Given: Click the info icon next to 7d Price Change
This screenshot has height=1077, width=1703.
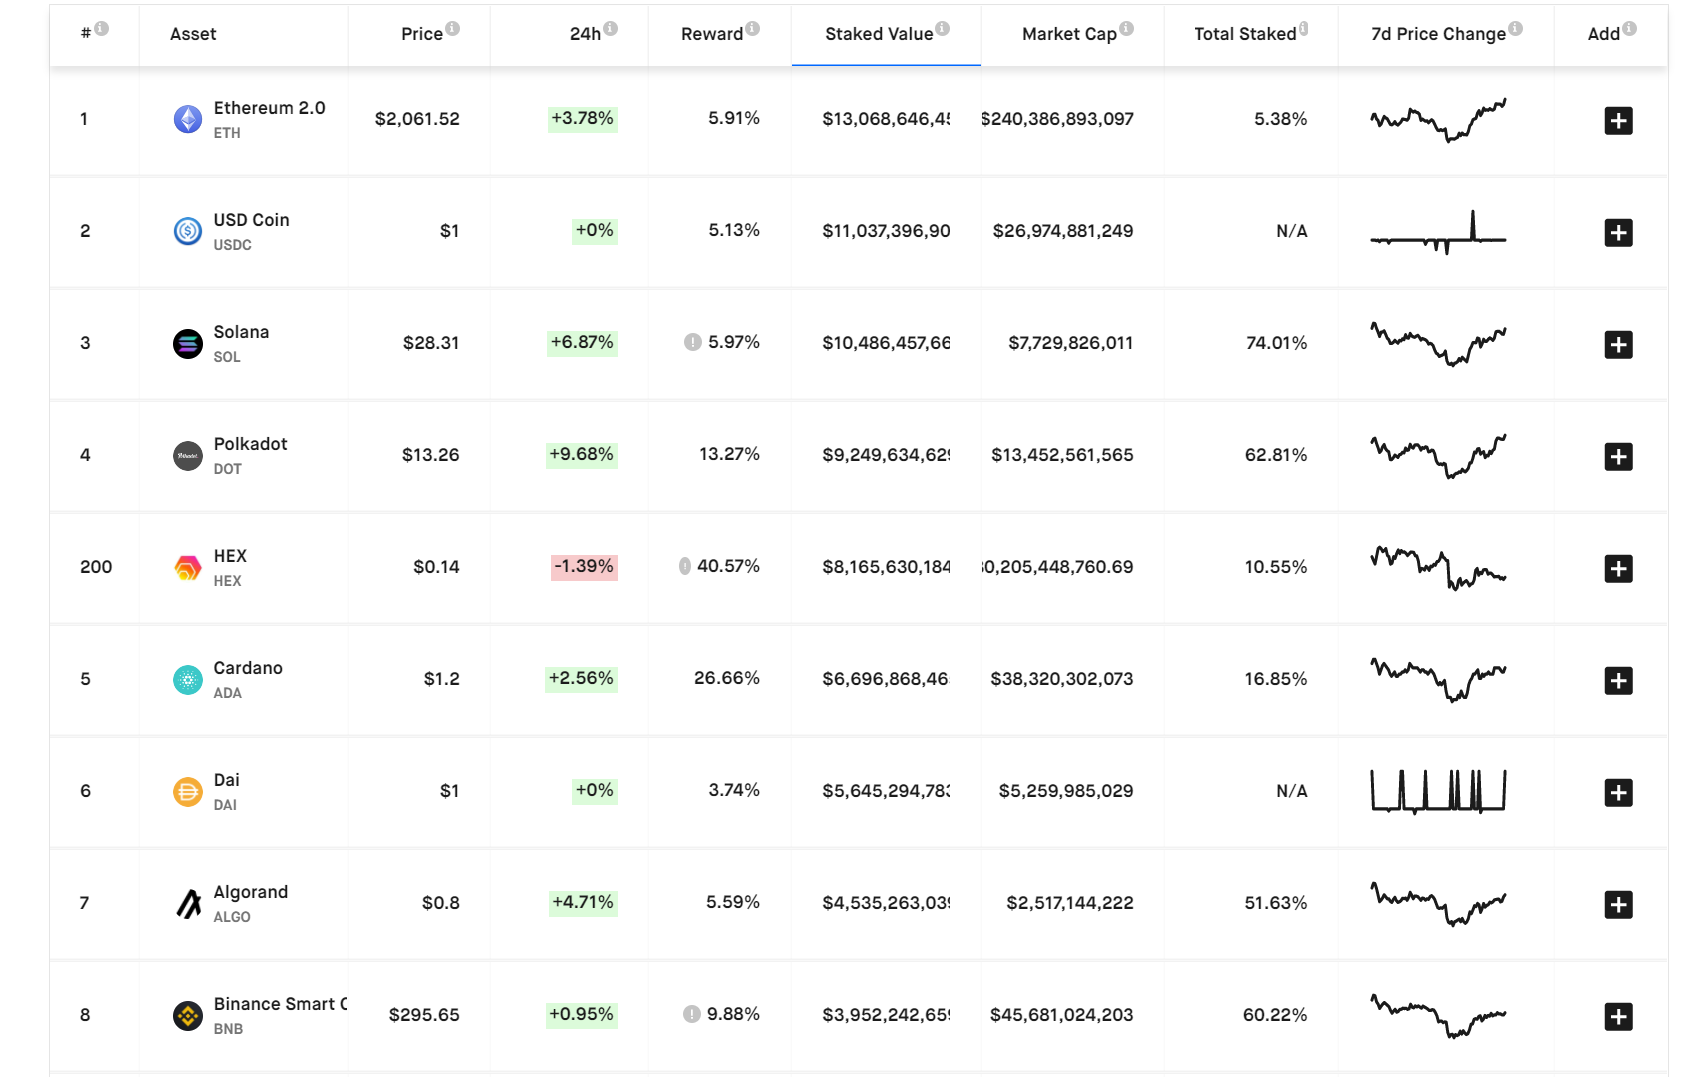Looking at the screenshot, I should pyautogui.click(x=1516, y=28).
